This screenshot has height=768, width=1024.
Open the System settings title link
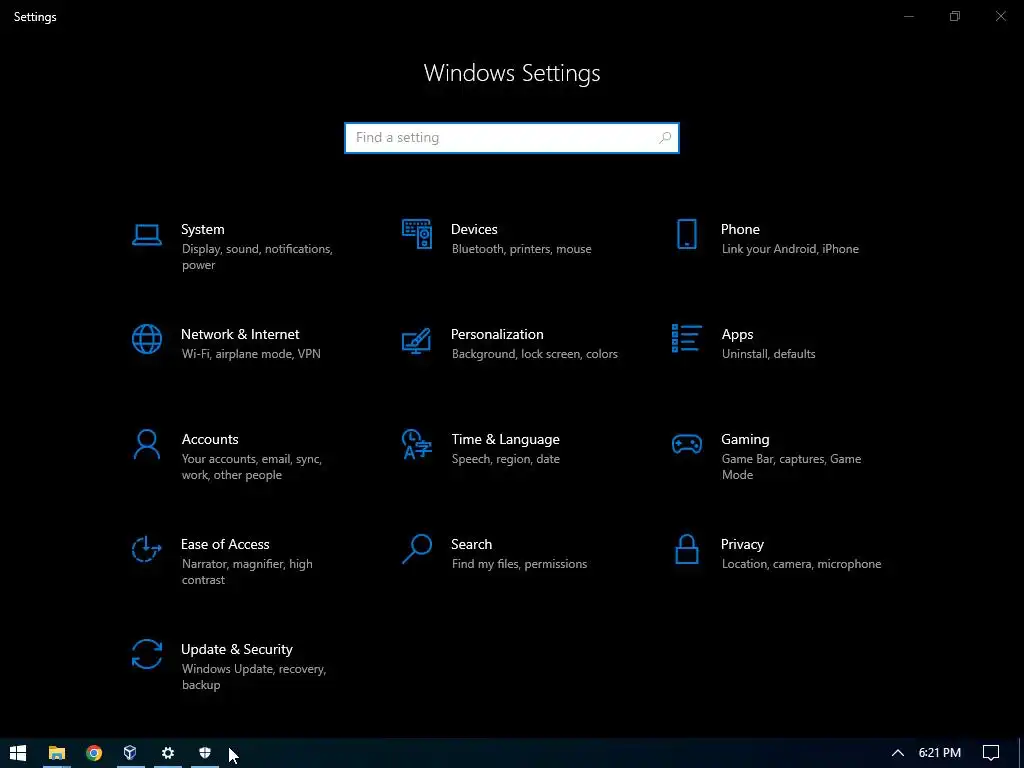click(x=202, y=229)
